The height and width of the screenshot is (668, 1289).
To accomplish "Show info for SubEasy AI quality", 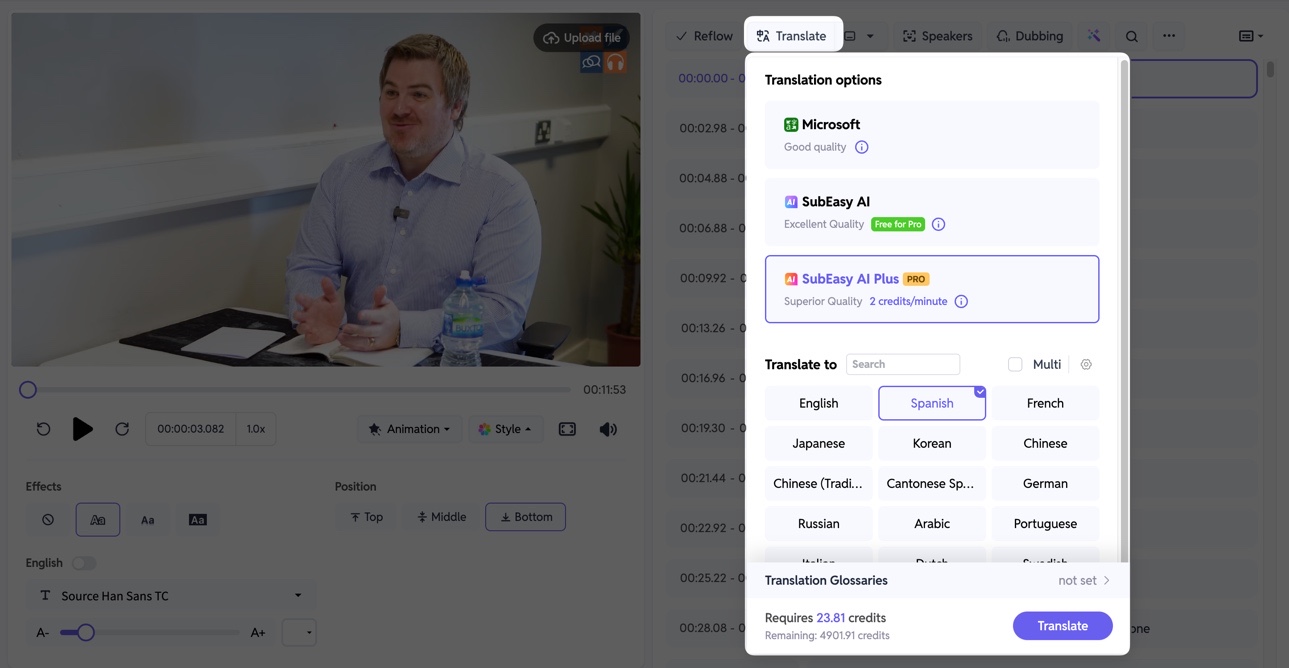I will pyautogui.click(x=938, y=224).
